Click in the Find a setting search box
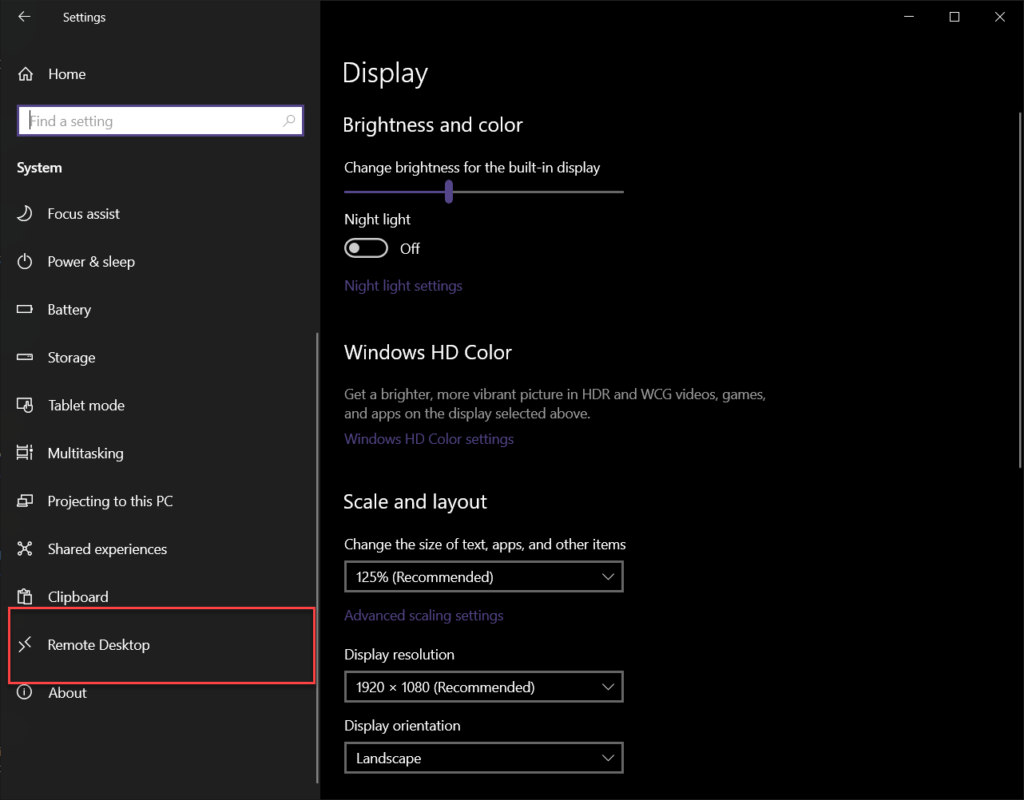The height and width of the screenshot is (800, 1024). (x=161, y=121)
